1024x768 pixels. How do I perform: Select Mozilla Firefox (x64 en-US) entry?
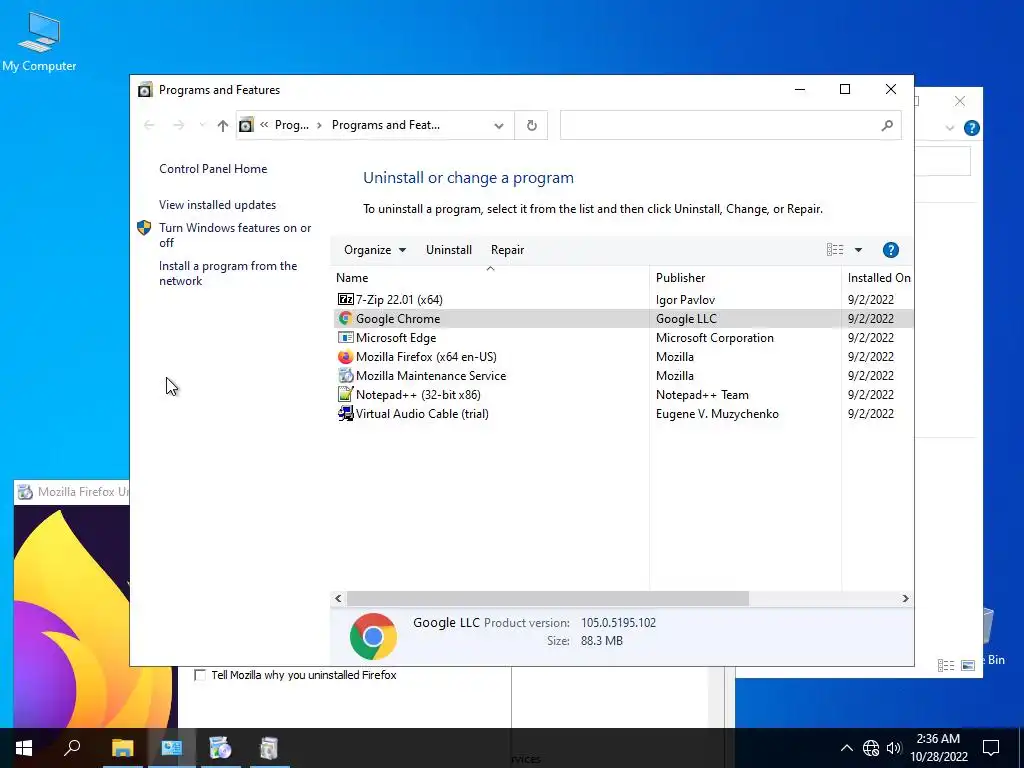(x=622, y=357)
